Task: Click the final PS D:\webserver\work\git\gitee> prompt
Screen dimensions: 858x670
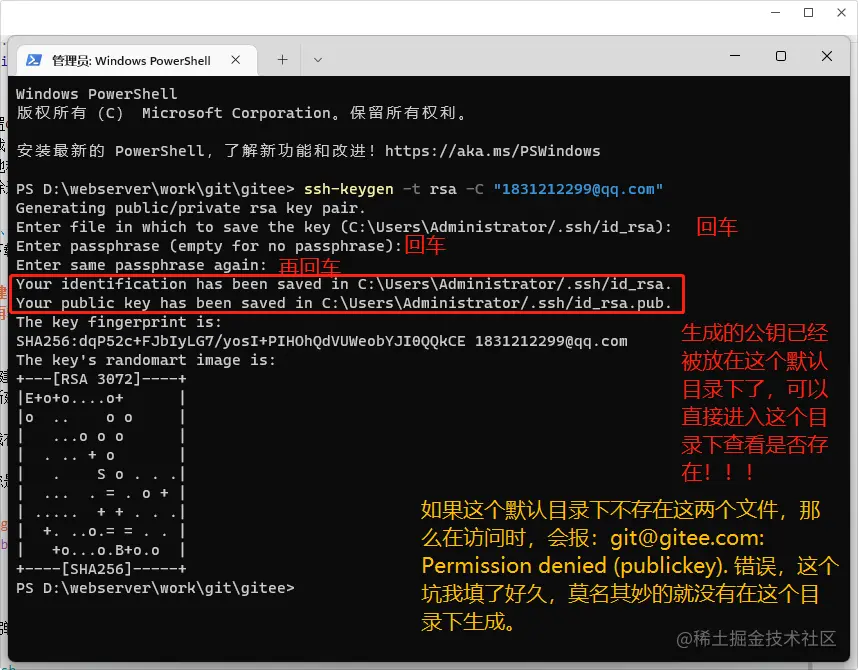Action: (155, 588)
